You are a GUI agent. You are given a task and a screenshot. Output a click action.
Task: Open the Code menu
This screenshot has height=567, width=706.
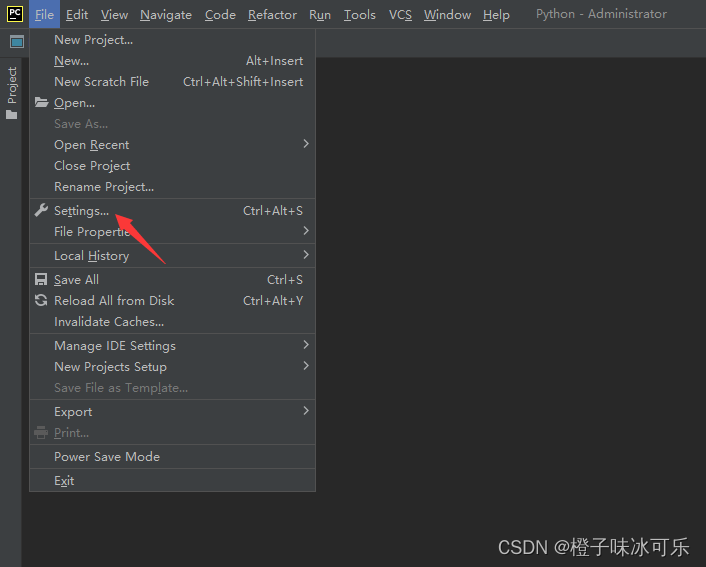click(x=220, y=14)
